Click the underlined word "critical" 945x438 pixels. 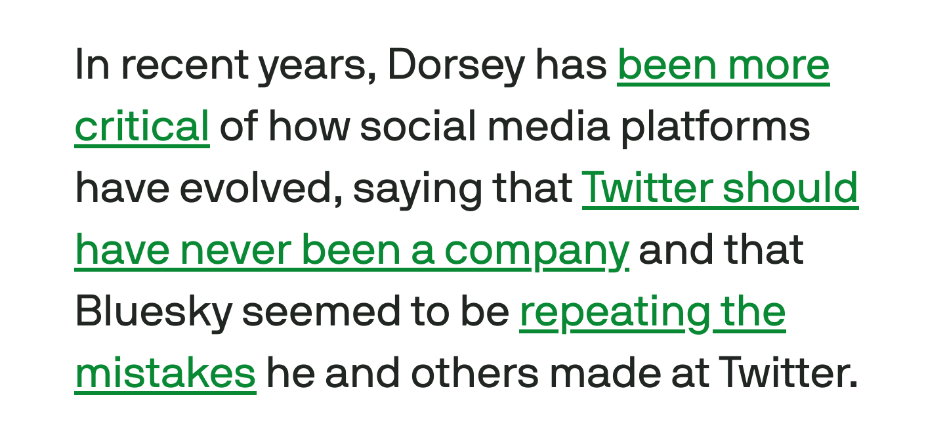coord(141,128)
